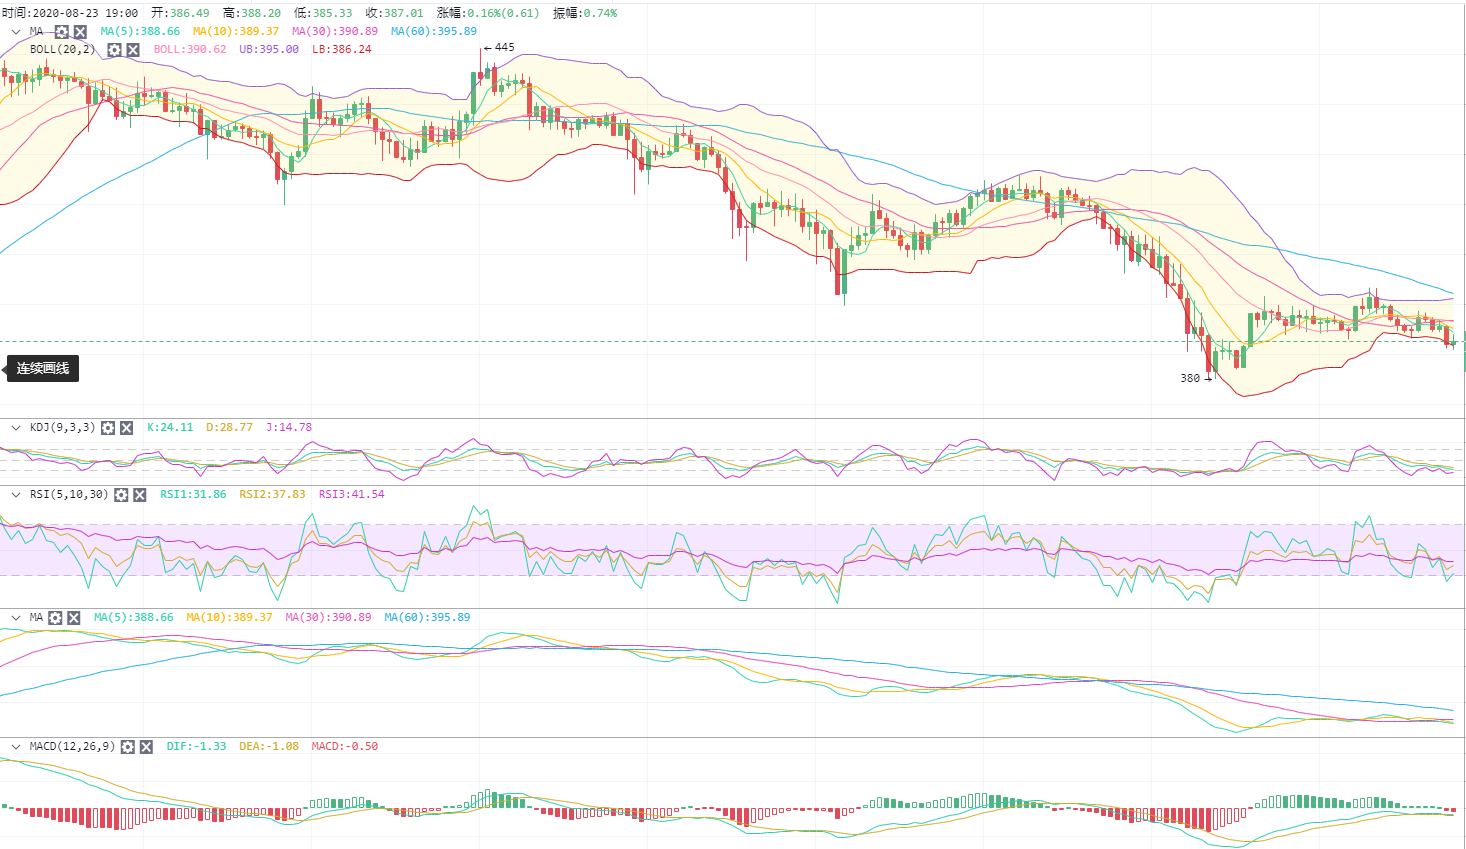This screenshot has width=1466, height=849.
Task: Open settings gear for main chart MA indicator
Action: [62, 32]
